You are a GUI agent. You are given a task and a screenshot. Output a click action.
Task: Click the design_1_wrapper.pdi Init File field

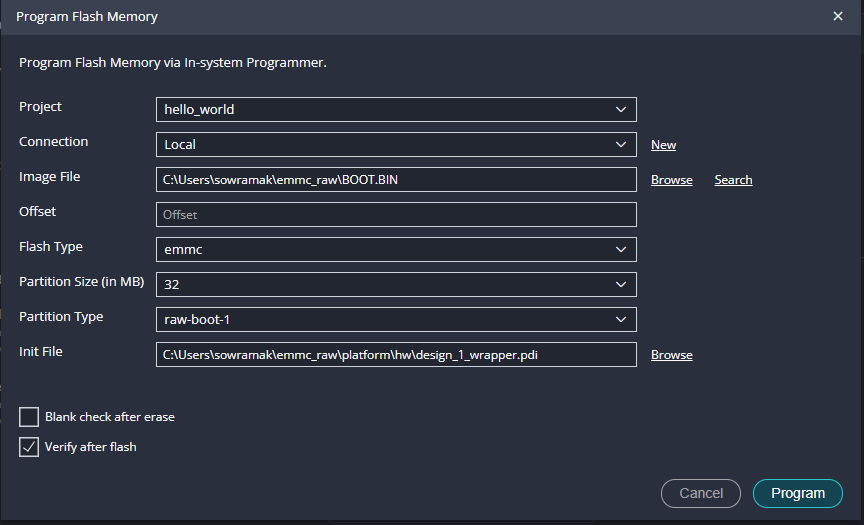(x=395, y=354)
